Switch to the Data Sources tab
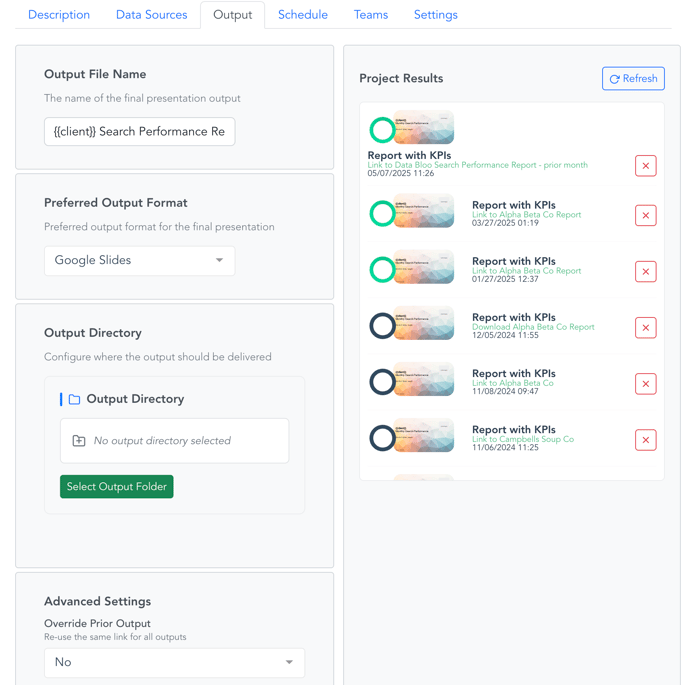The width and height of the screenshot is (688, 685). pos(151,15)
